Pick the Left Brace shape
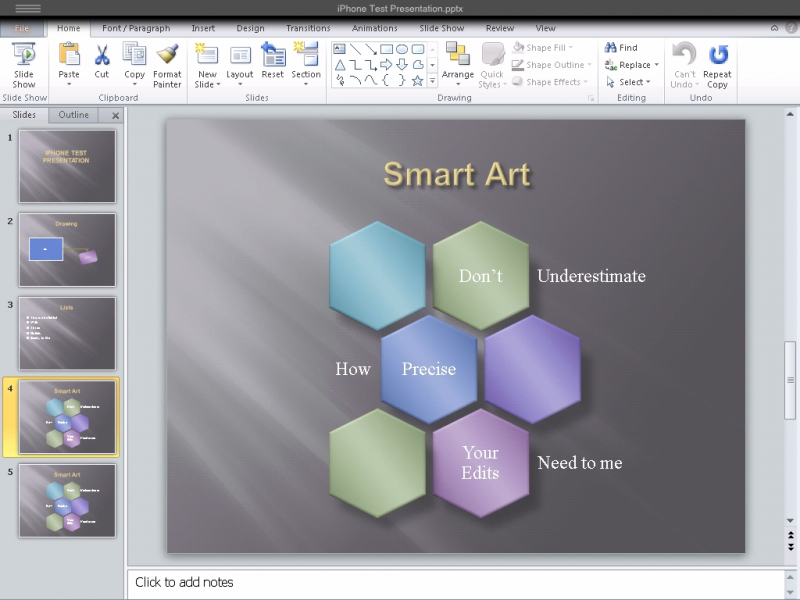The height and width of the screenshot is (600, 800). (x=386, y=81)
